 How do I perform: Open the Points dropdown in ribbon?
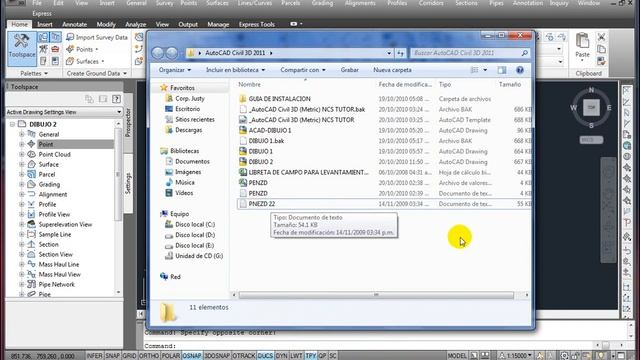[x=82, y=49]
